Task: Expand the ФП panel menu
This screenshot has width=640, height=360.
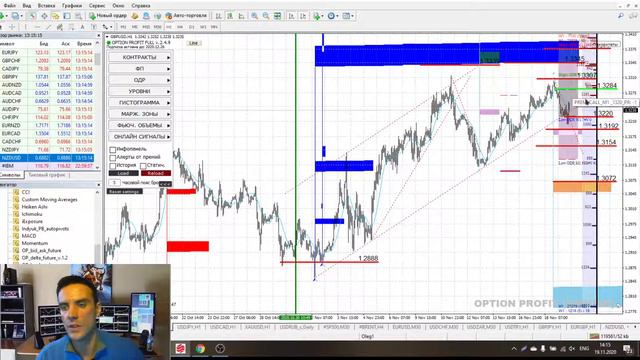Action: [x=140, y=69]
